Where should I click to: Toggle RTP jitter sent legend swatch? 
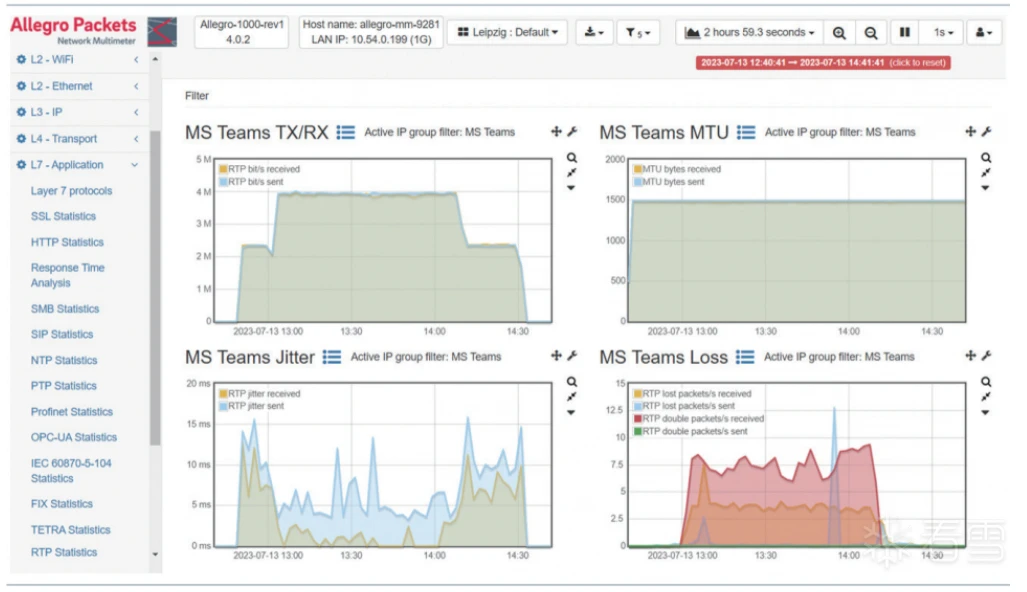coord(223,406)
